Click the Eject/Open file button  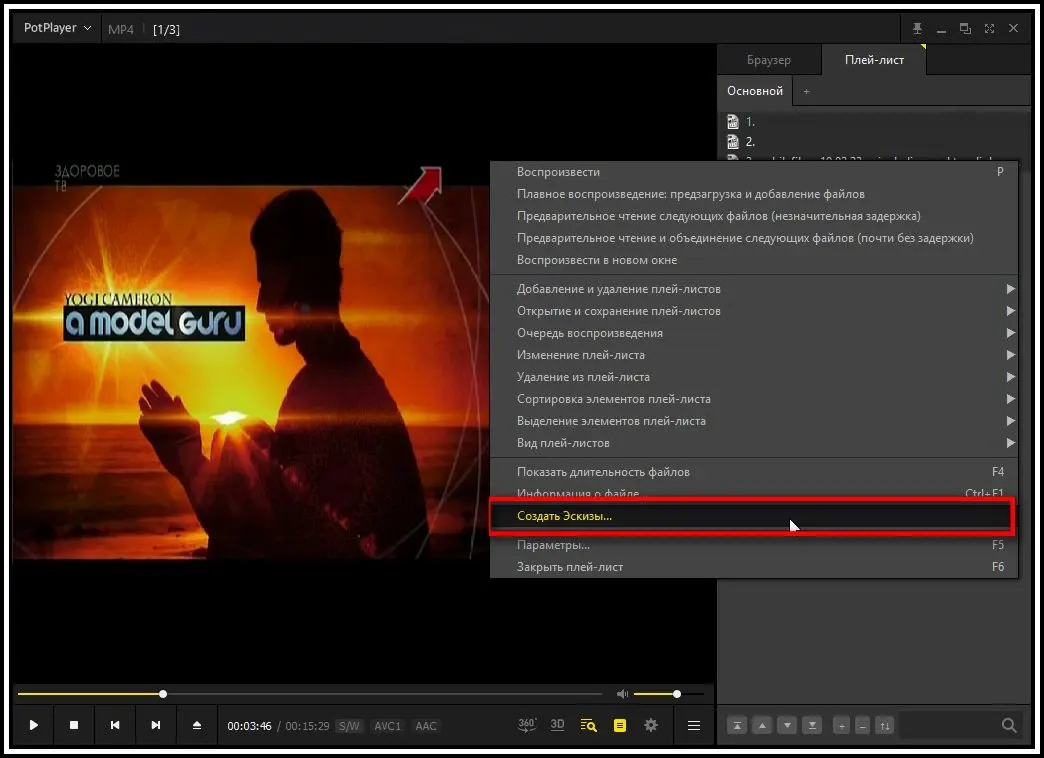(x=196, y=725)
